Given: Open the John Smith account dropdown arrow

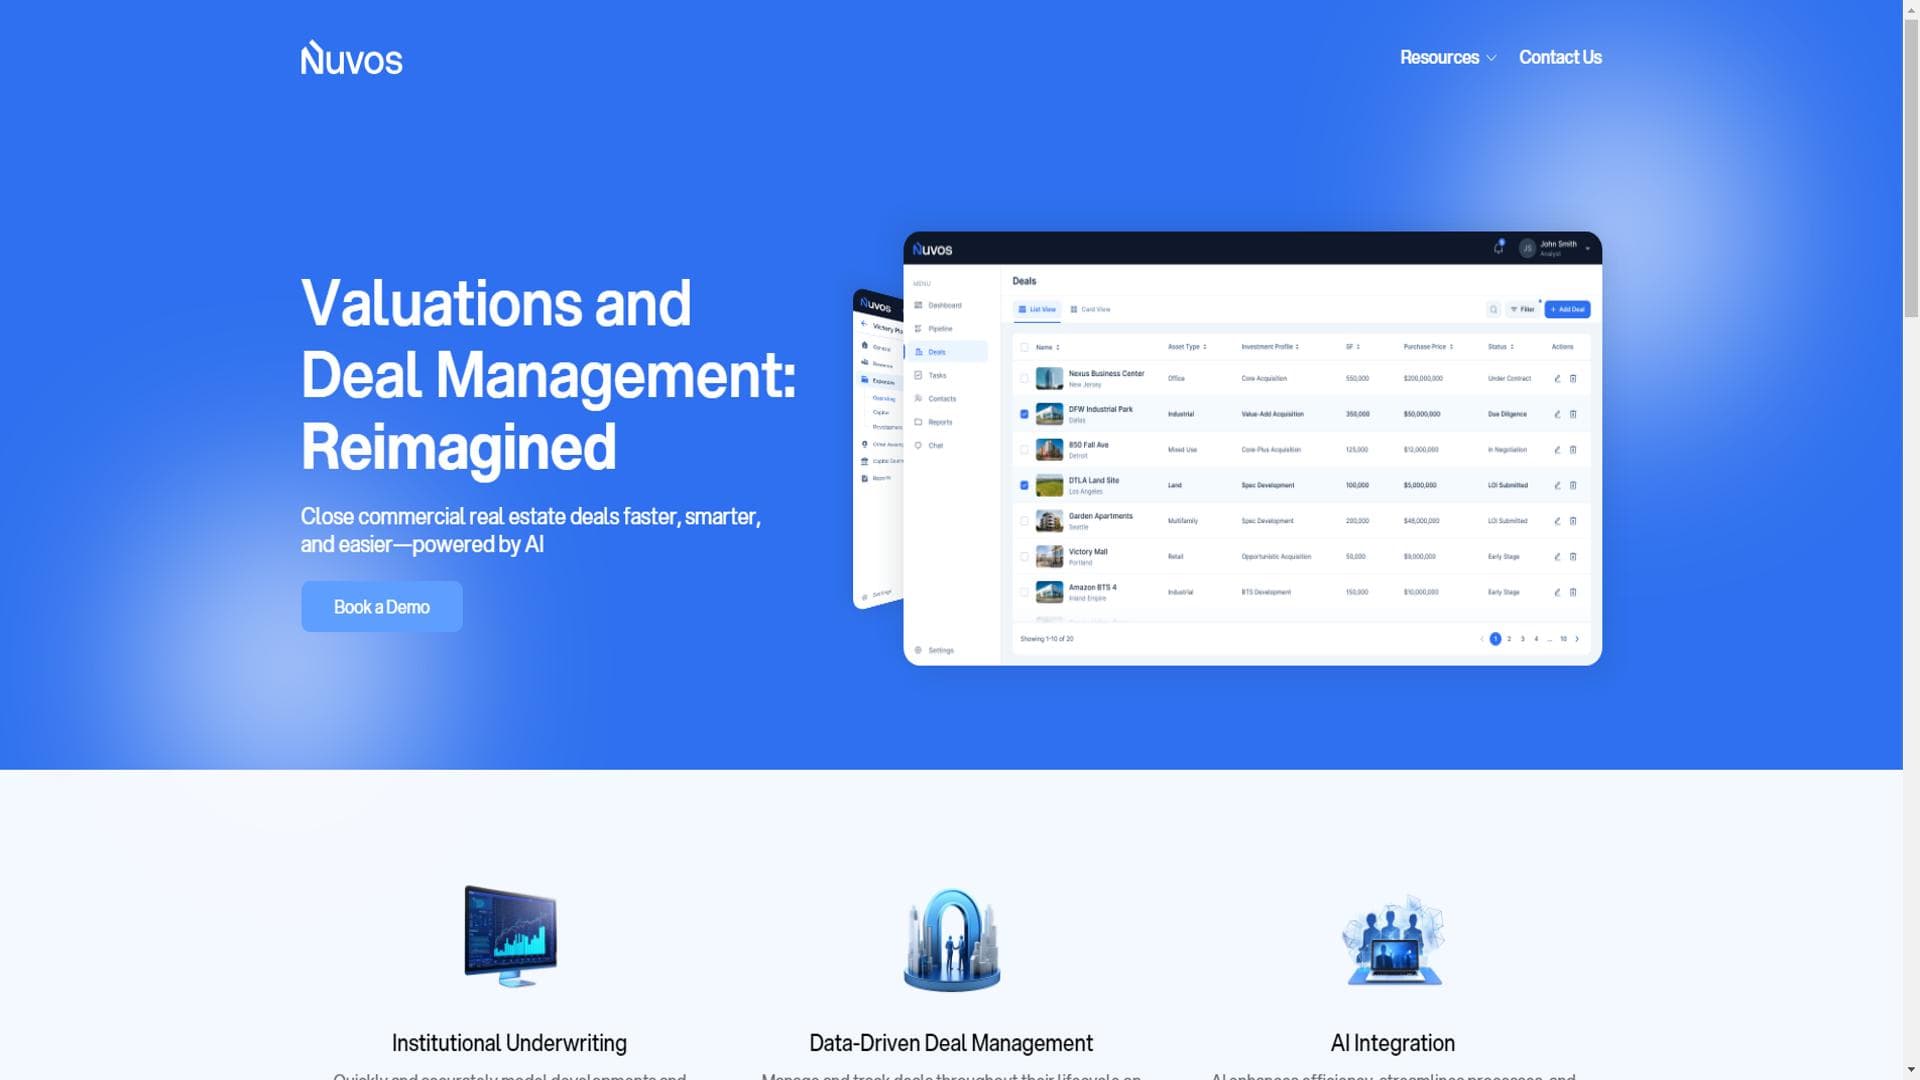Looking at the screenshot, I should (1587, 249).
